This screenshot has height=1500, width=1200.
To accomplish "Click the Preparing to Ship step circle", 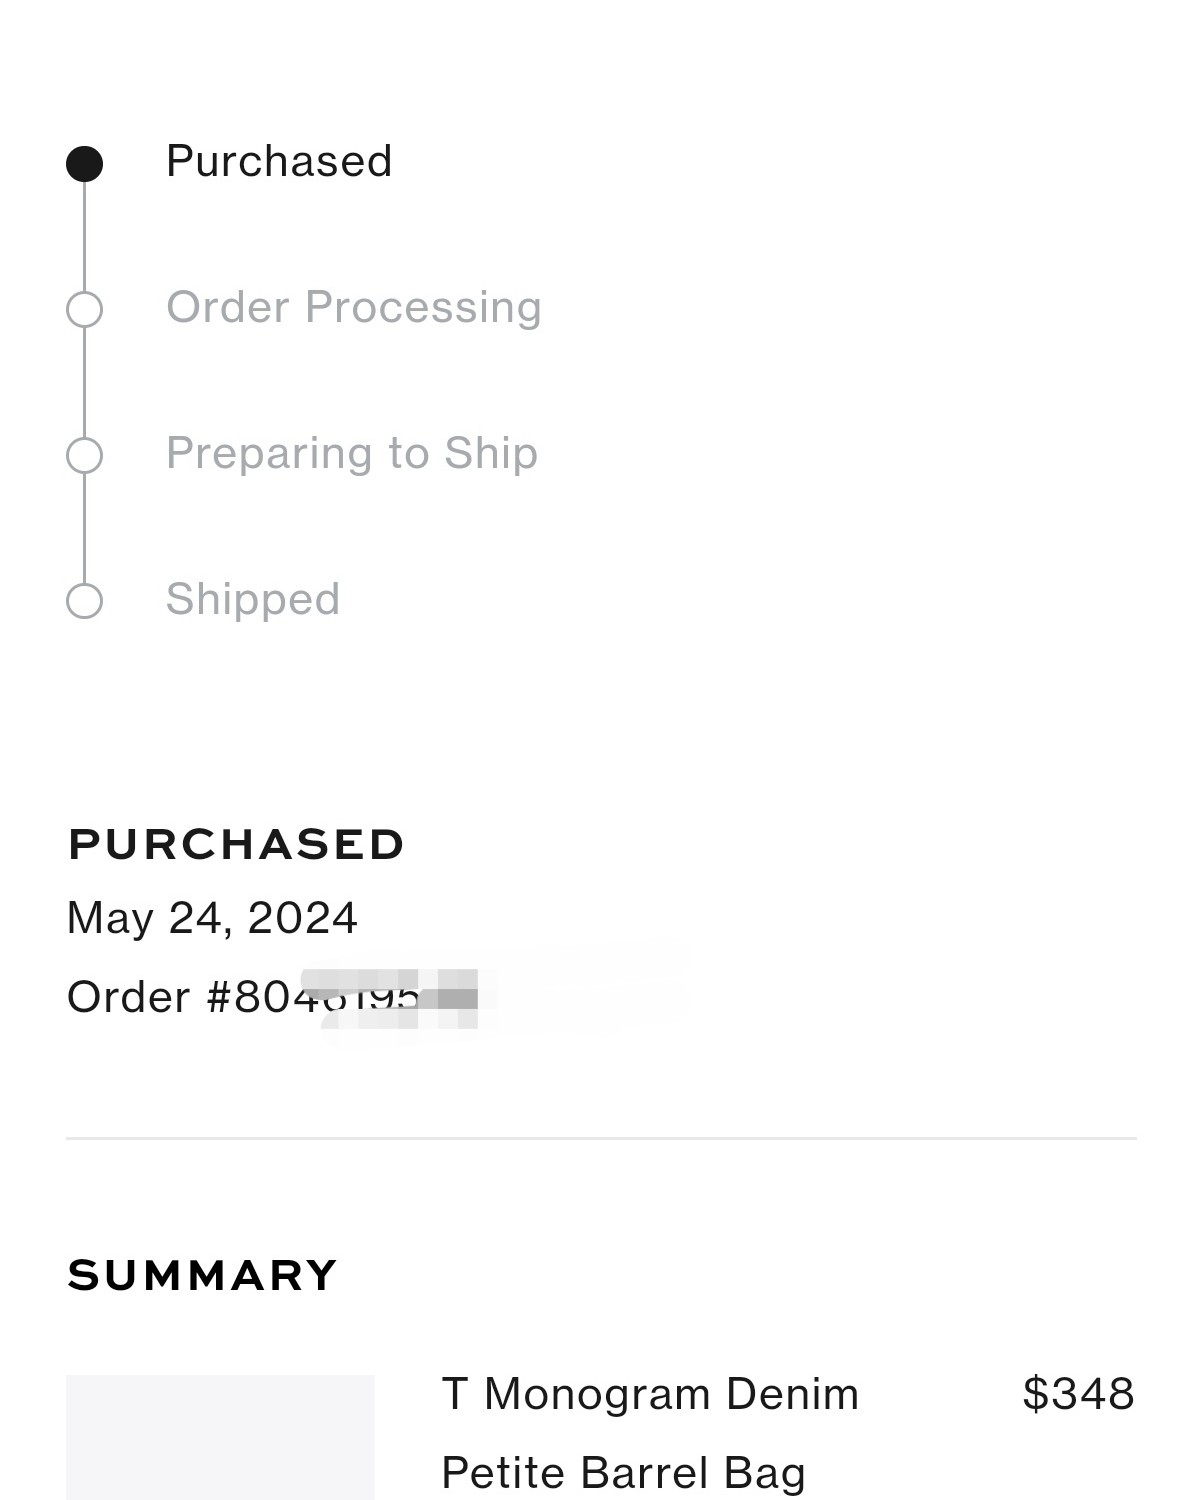I will click(84, 455).
